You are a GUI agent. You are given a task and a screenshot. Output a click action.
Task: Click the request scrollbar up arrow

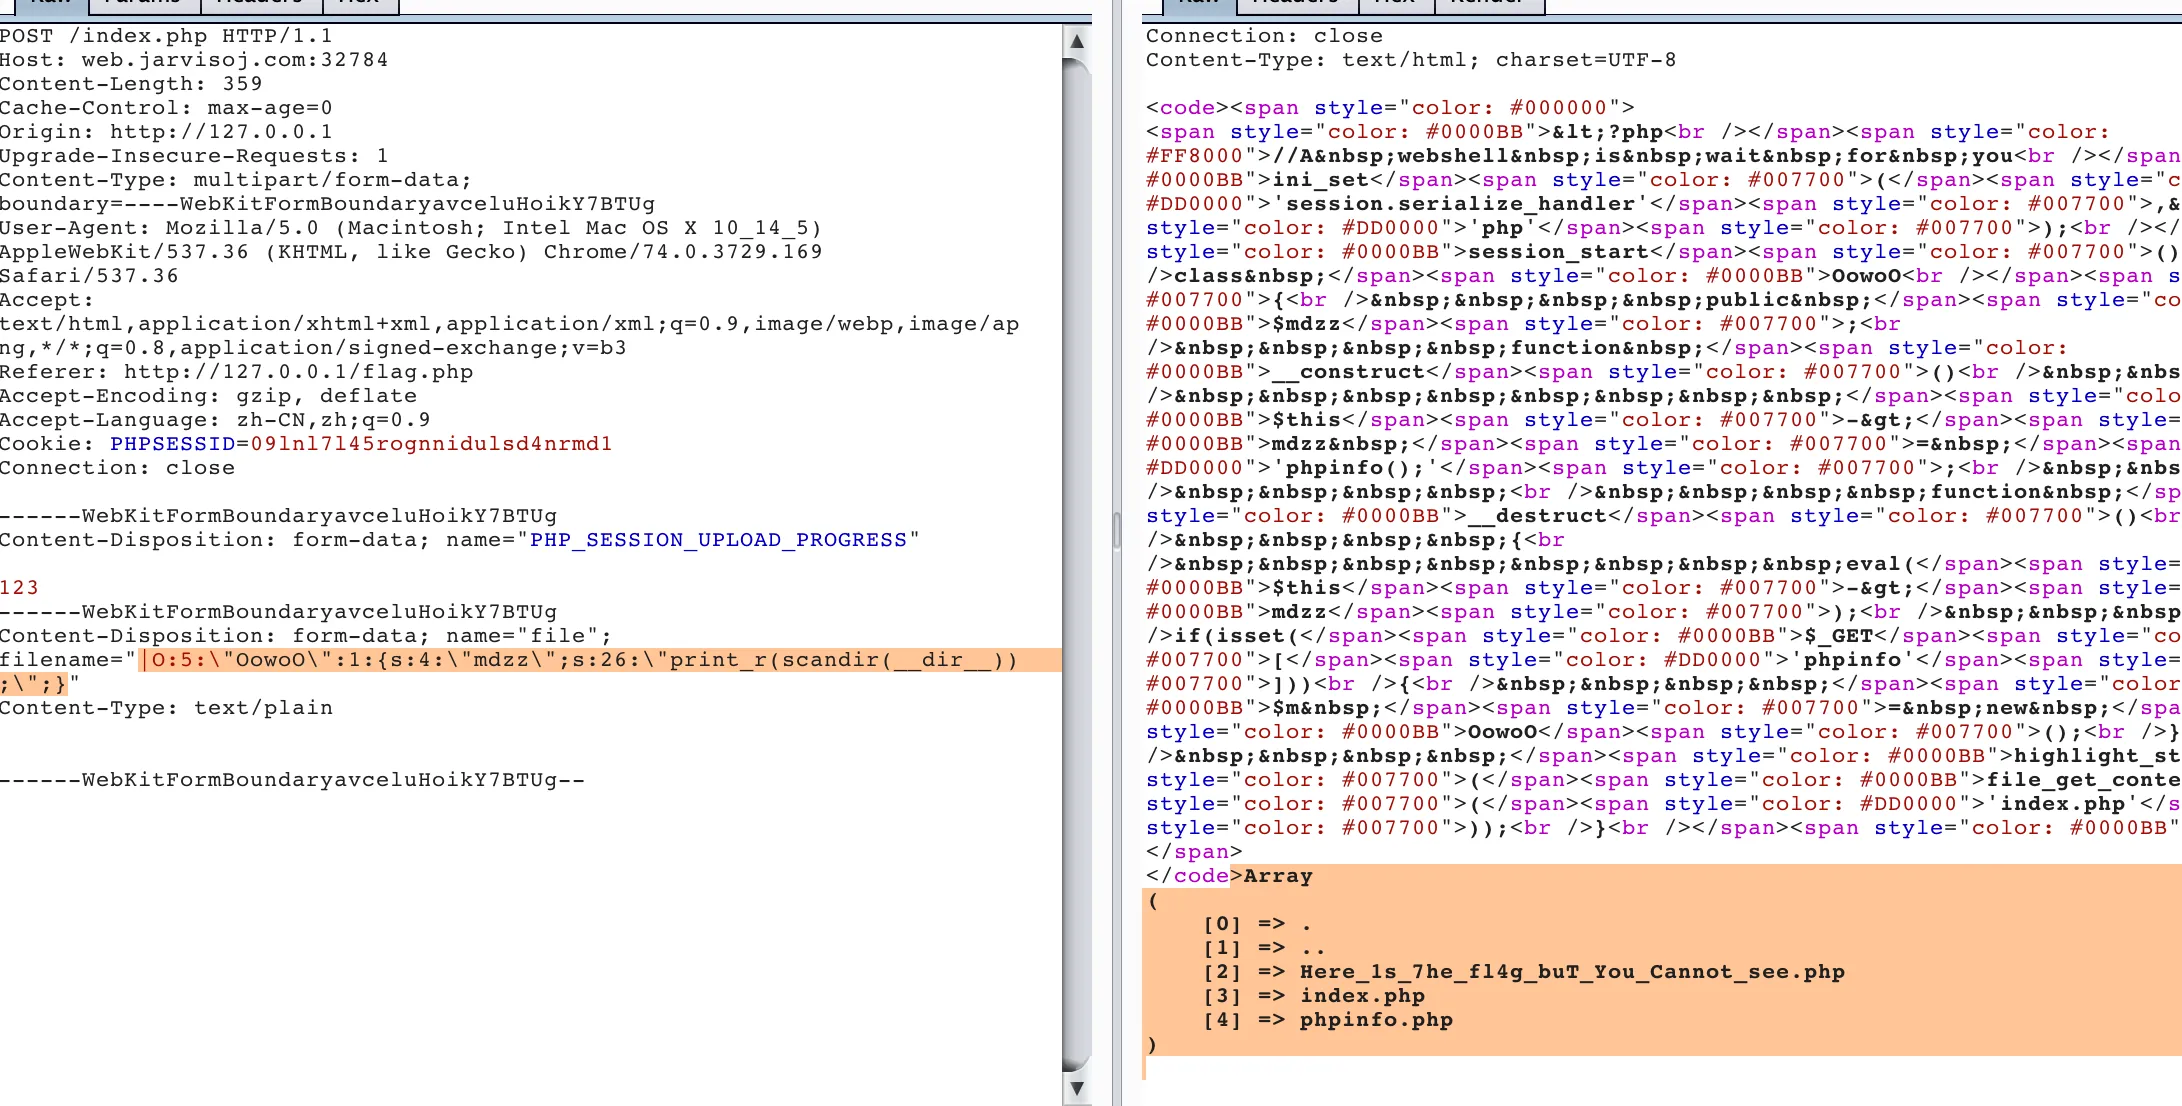[x=1076, y=41]
